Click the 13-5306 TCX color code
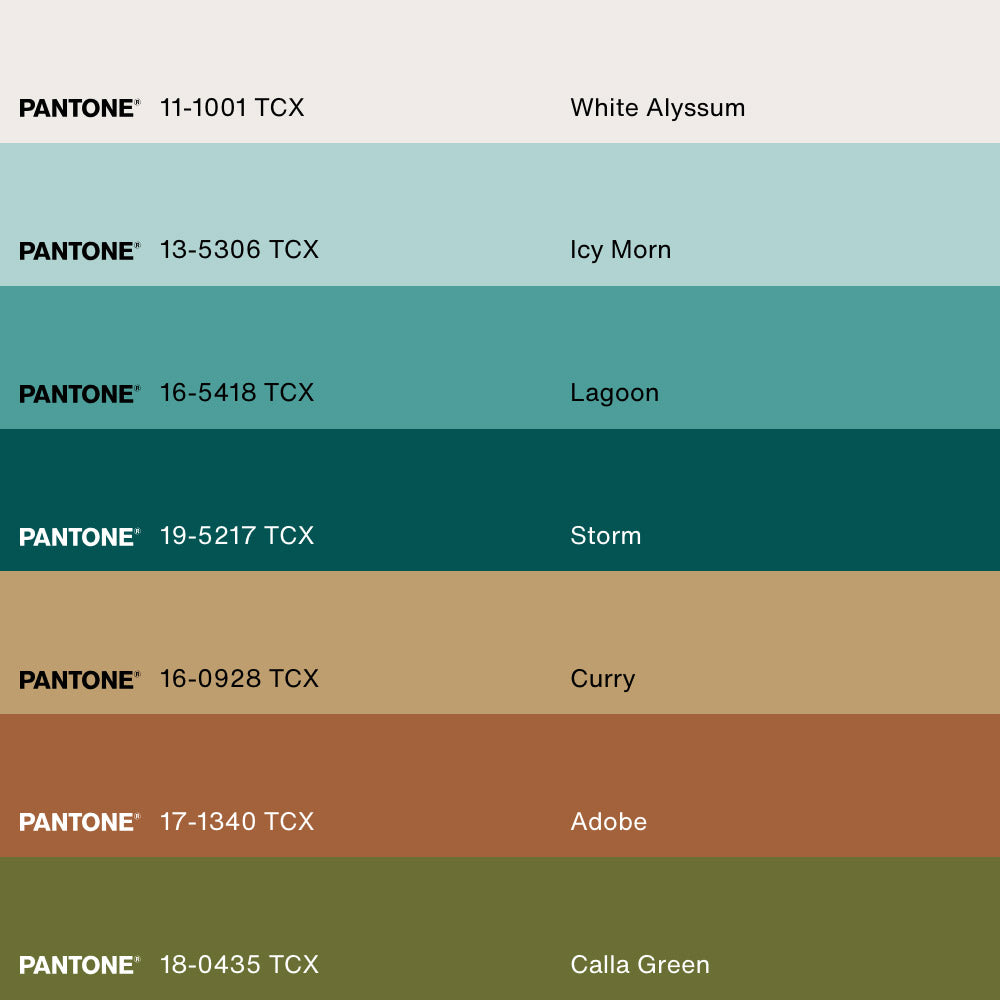1000x1000 pixels. (239, 250)
